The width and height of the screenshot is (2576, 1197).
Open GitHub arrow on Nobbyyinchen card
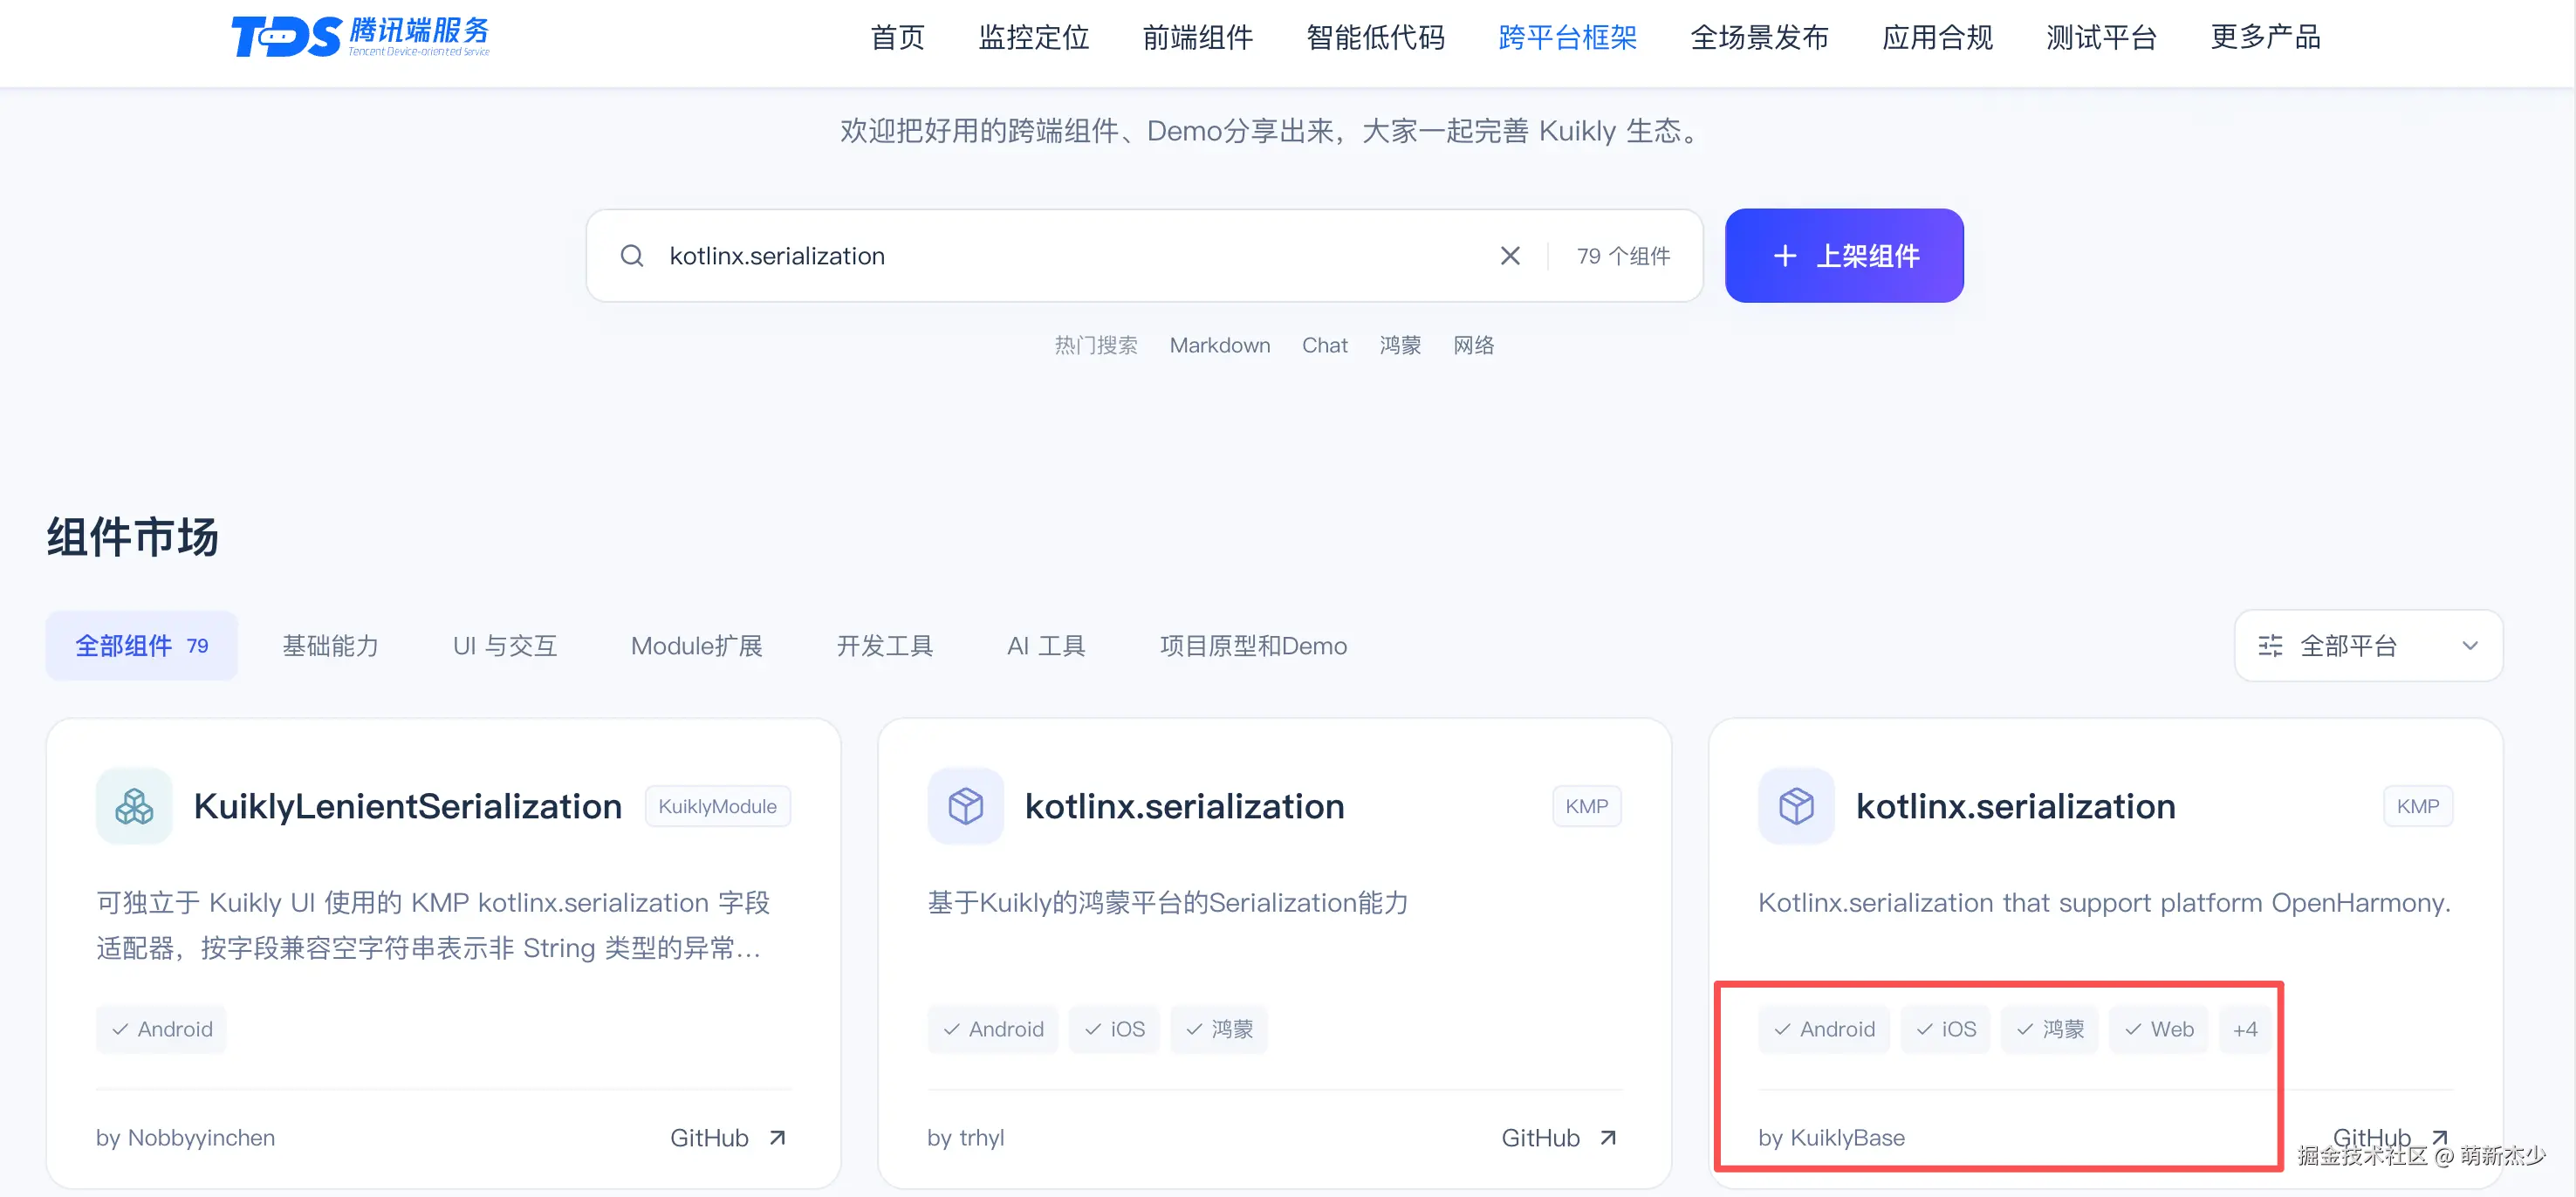click(x=777, y=1138)
